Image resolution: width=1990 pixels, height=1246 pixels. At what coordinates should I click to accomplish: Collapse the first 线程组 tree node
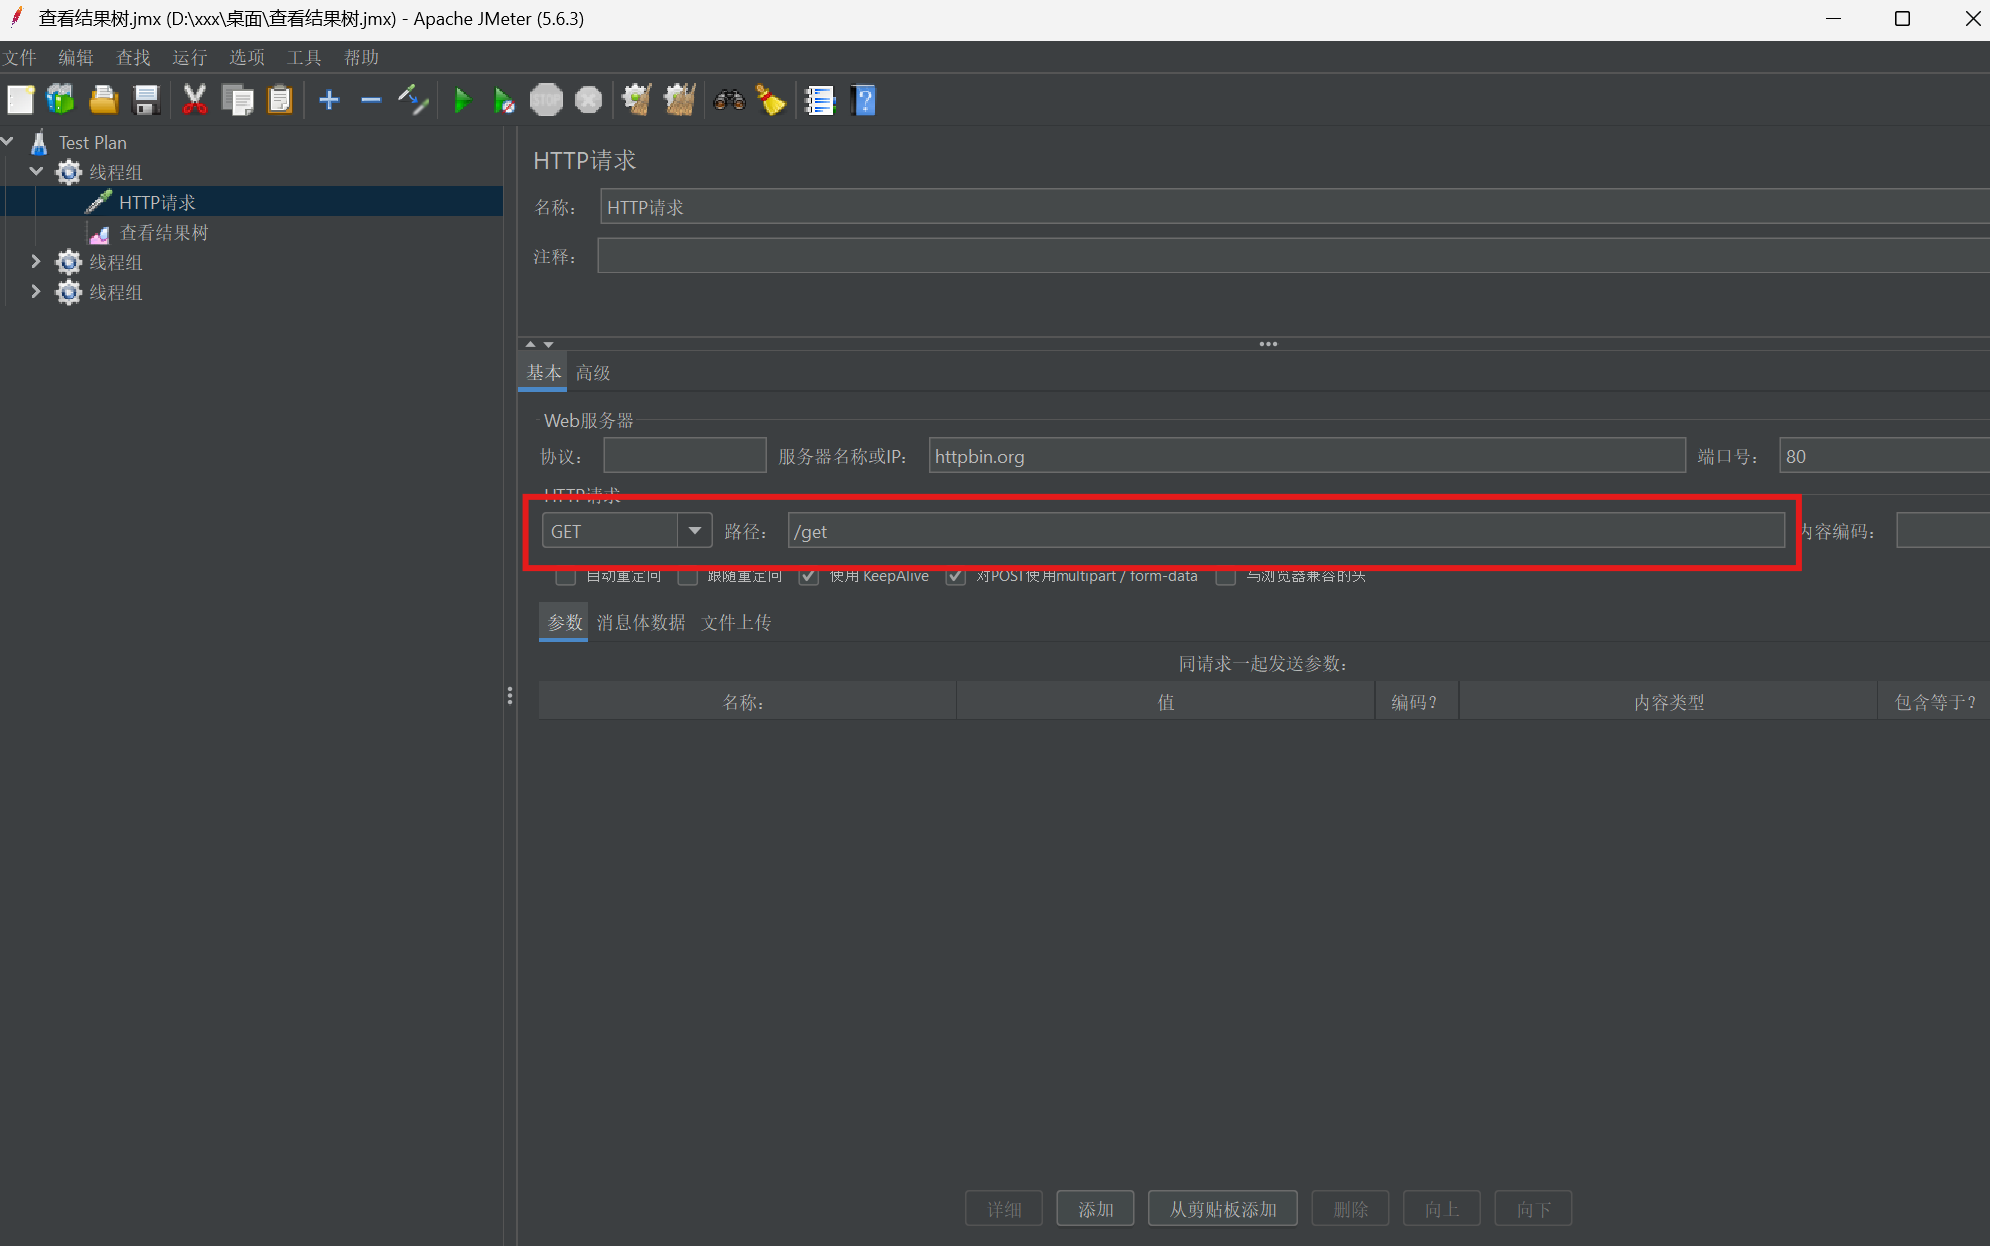(36, 172)
